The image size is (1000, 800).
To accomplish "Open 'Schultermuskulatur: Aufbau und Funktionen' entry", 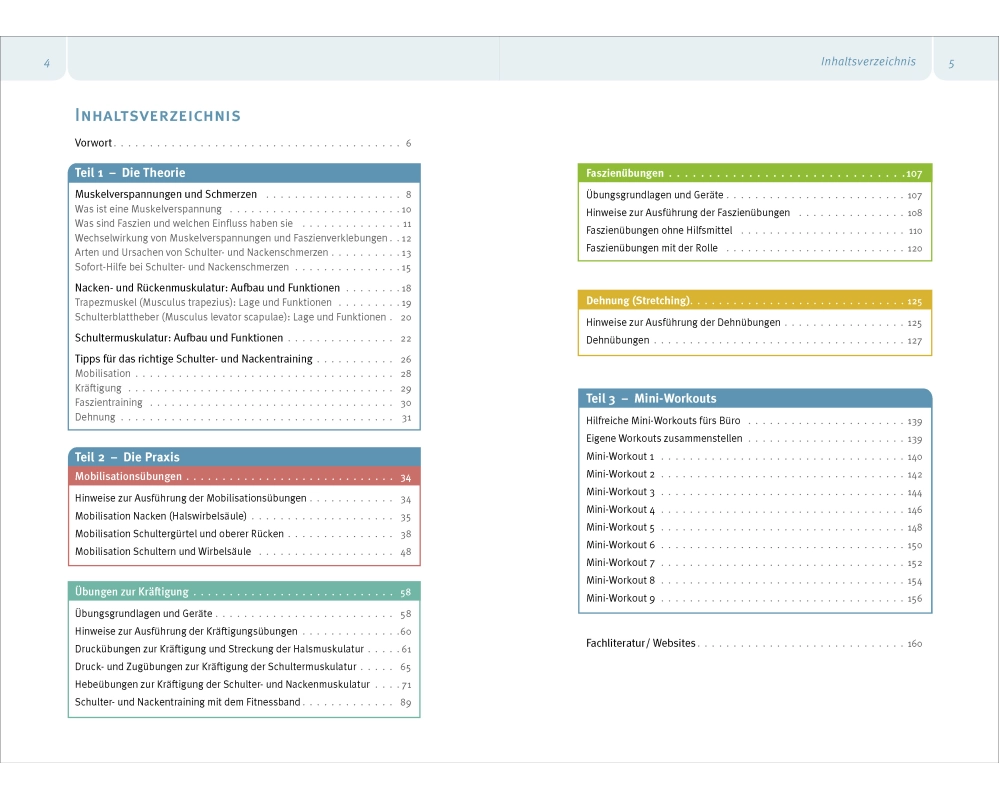I will coord(179,338).
